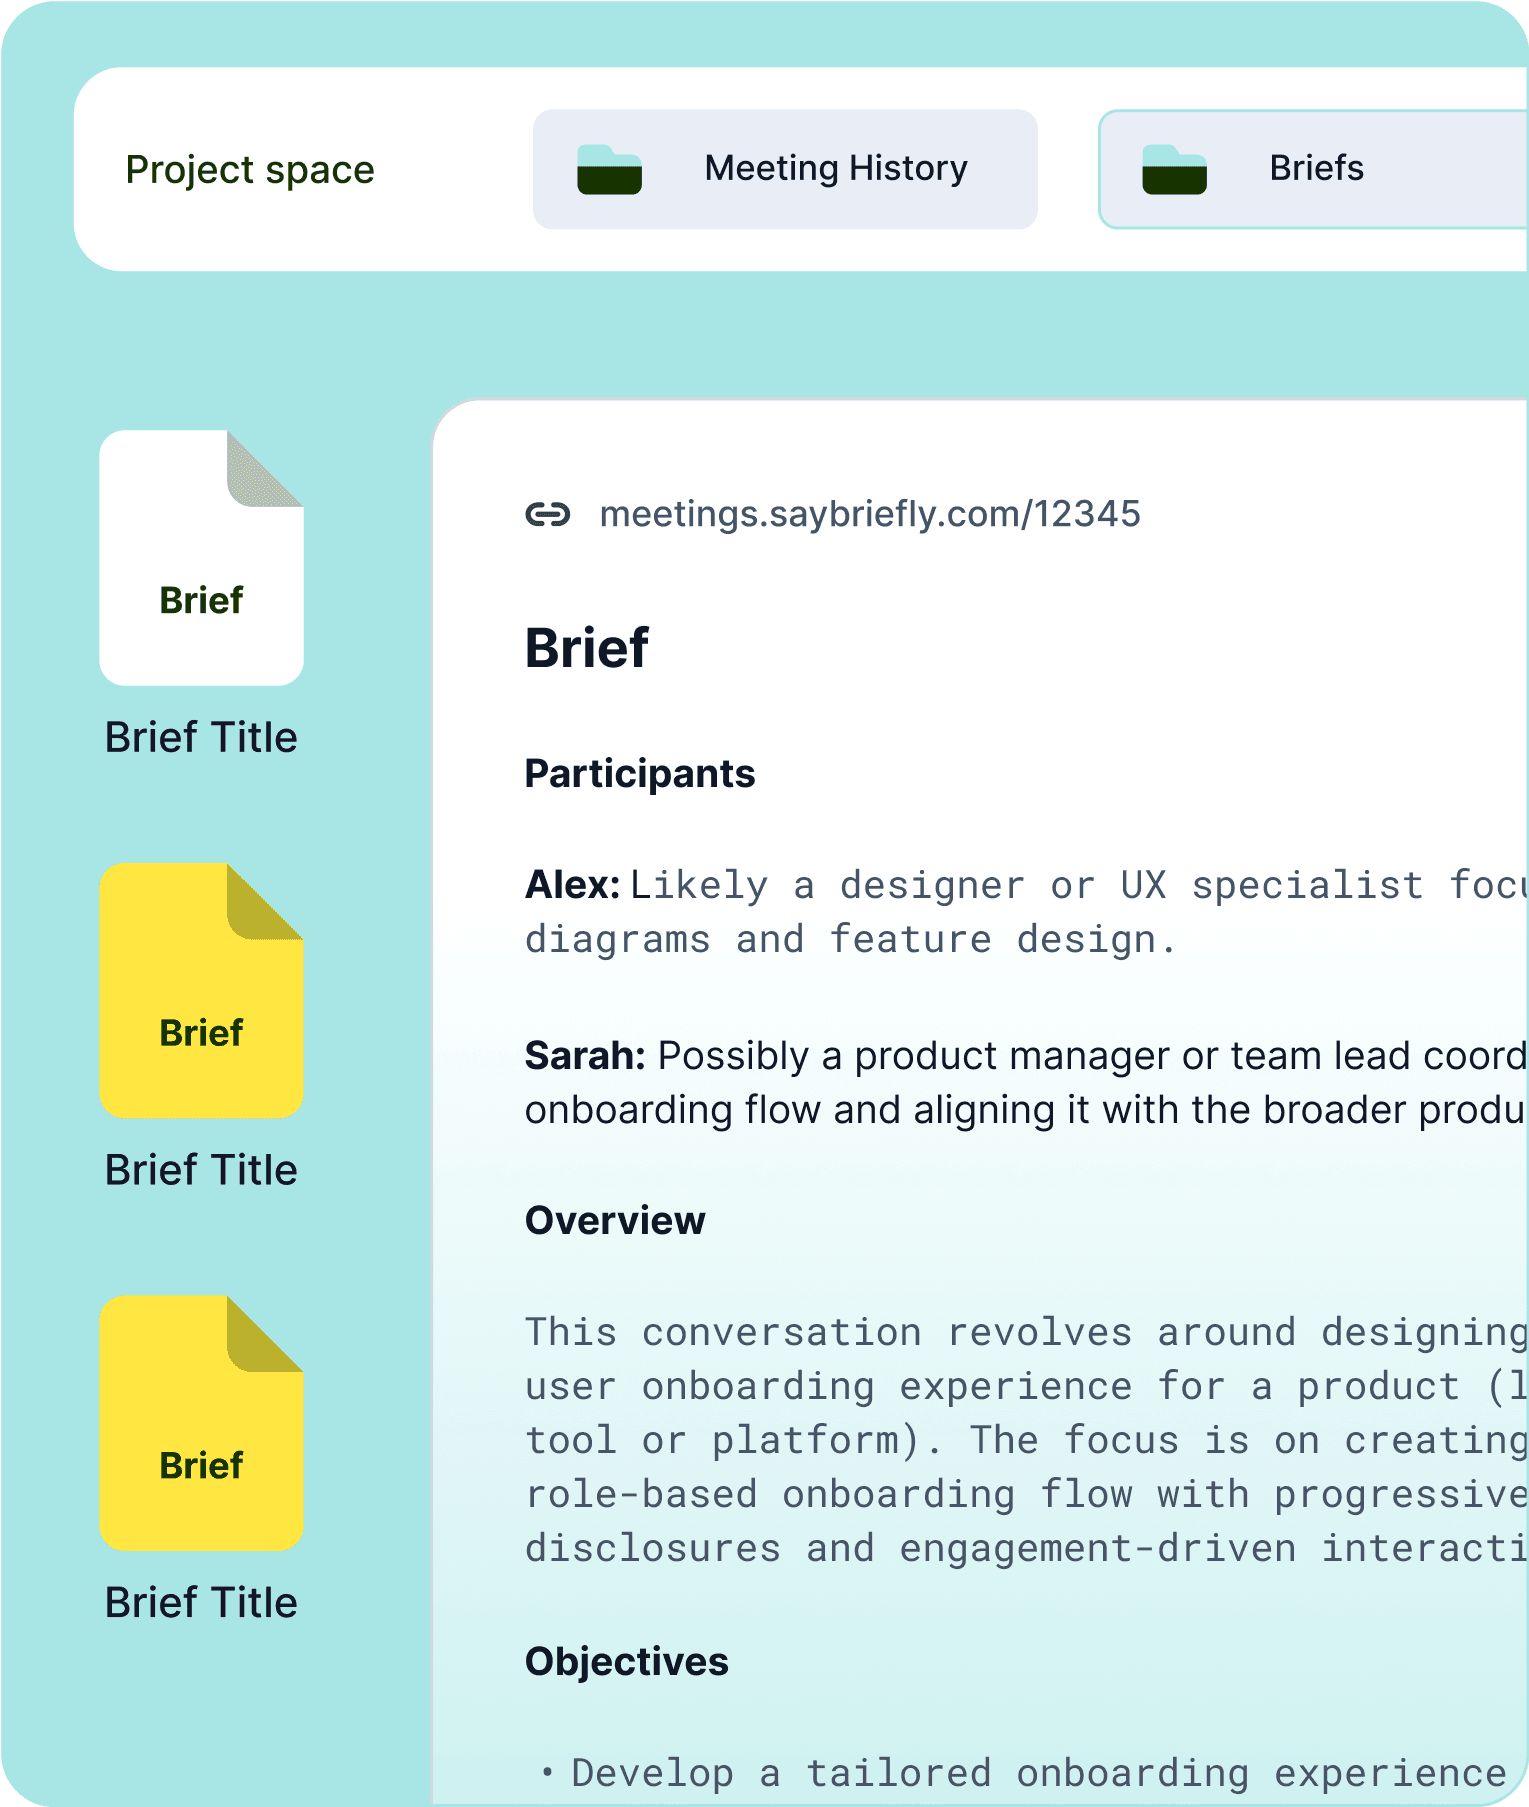Image resolution: width=1529 pixels, height=1807 pixels.
Task: Click the Objectives section heading
Action: [627, 1662]
